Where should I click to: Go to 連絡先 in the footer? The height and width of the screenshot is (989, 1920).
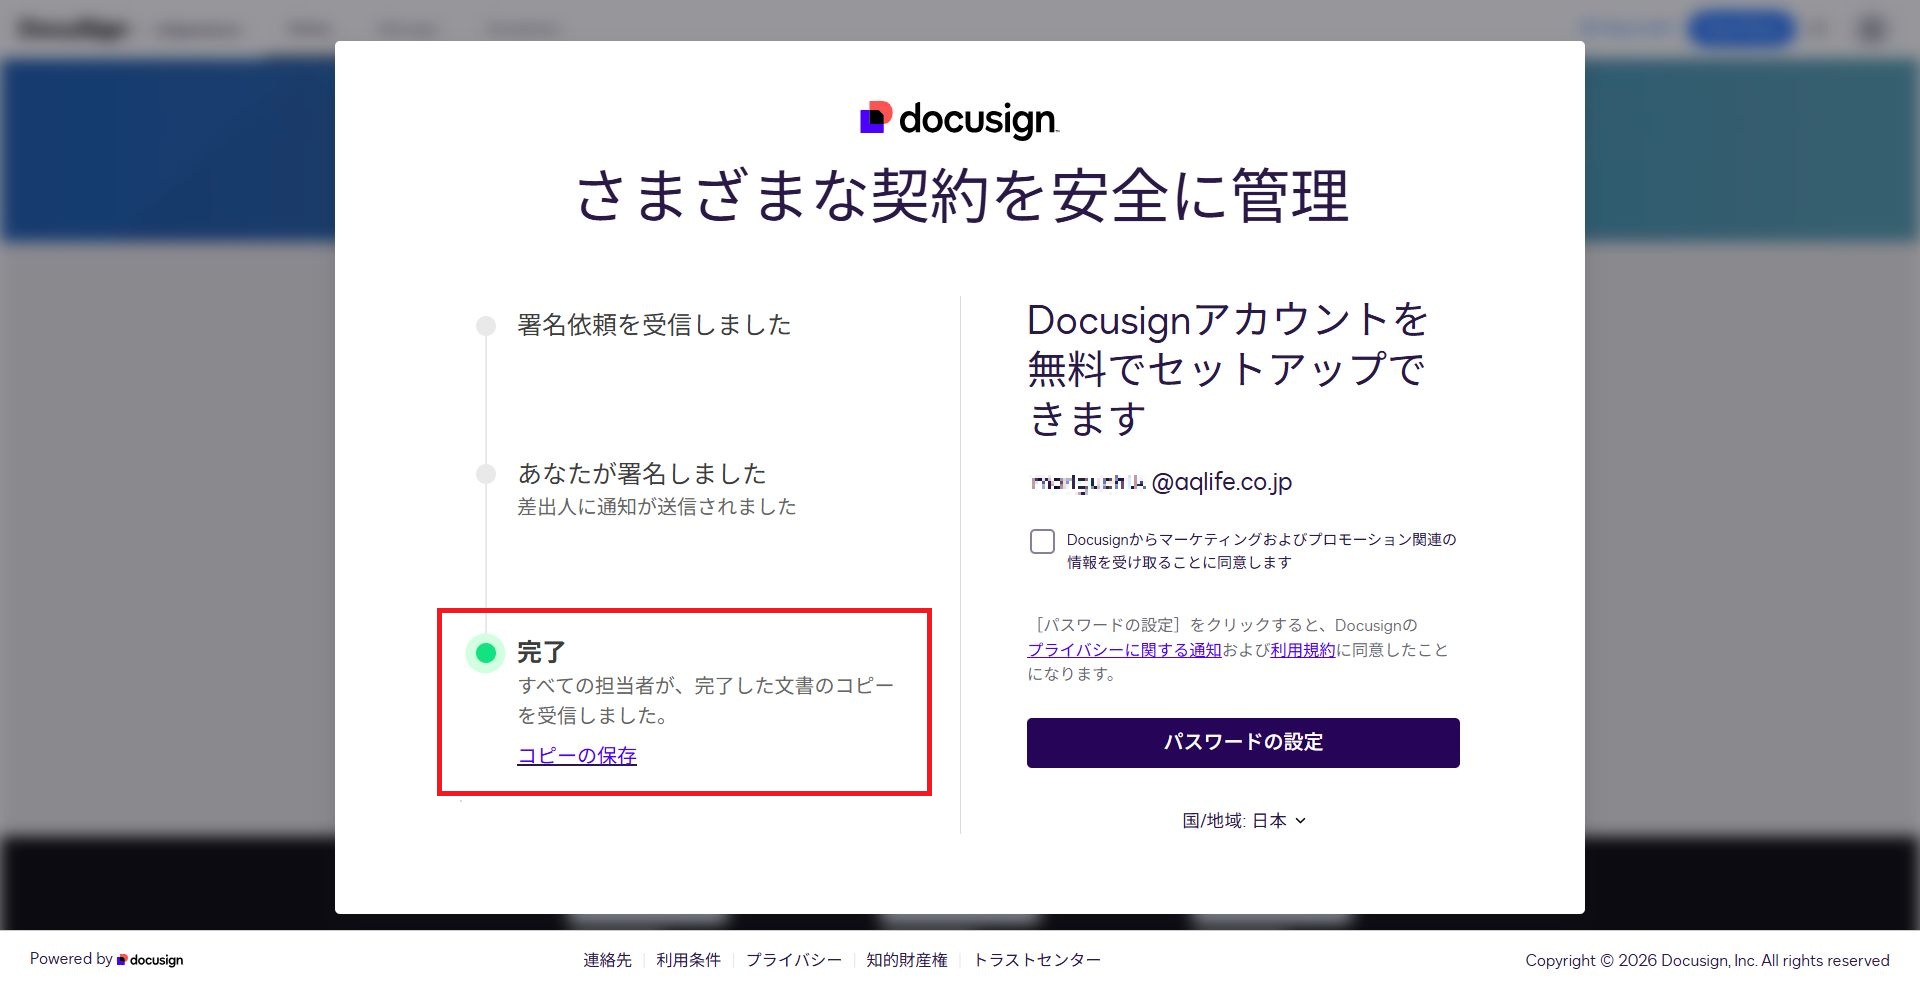click(x=607, y=960)
